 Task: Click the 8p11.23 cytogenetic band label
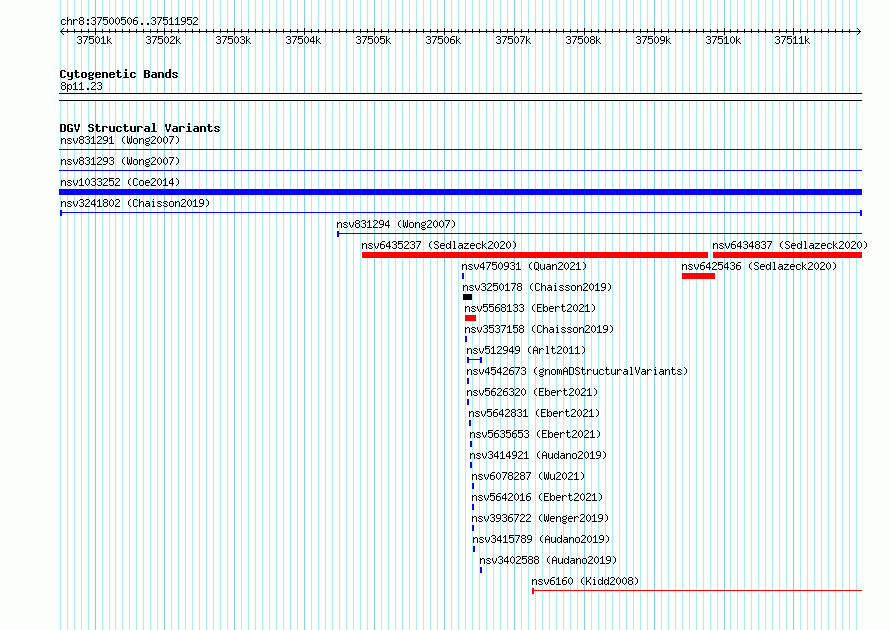(81, 86)
